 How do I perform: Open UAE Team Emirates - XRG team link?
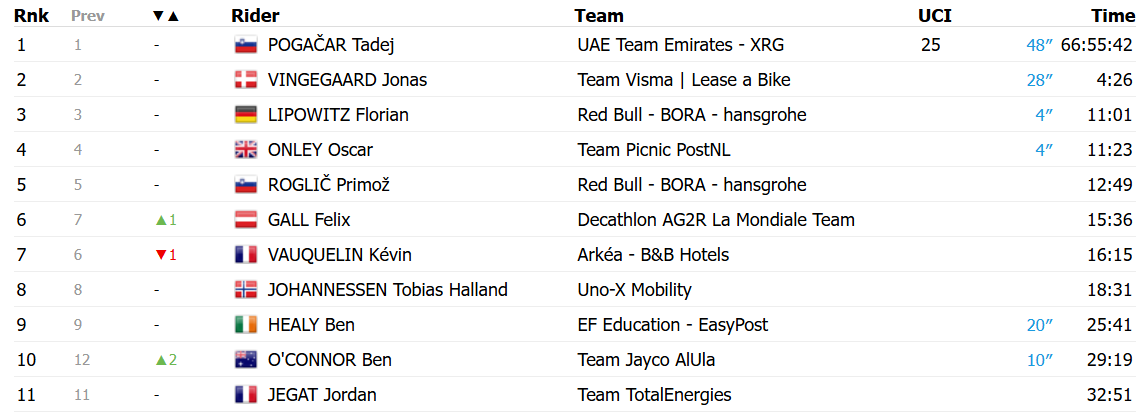click(680, 45)
